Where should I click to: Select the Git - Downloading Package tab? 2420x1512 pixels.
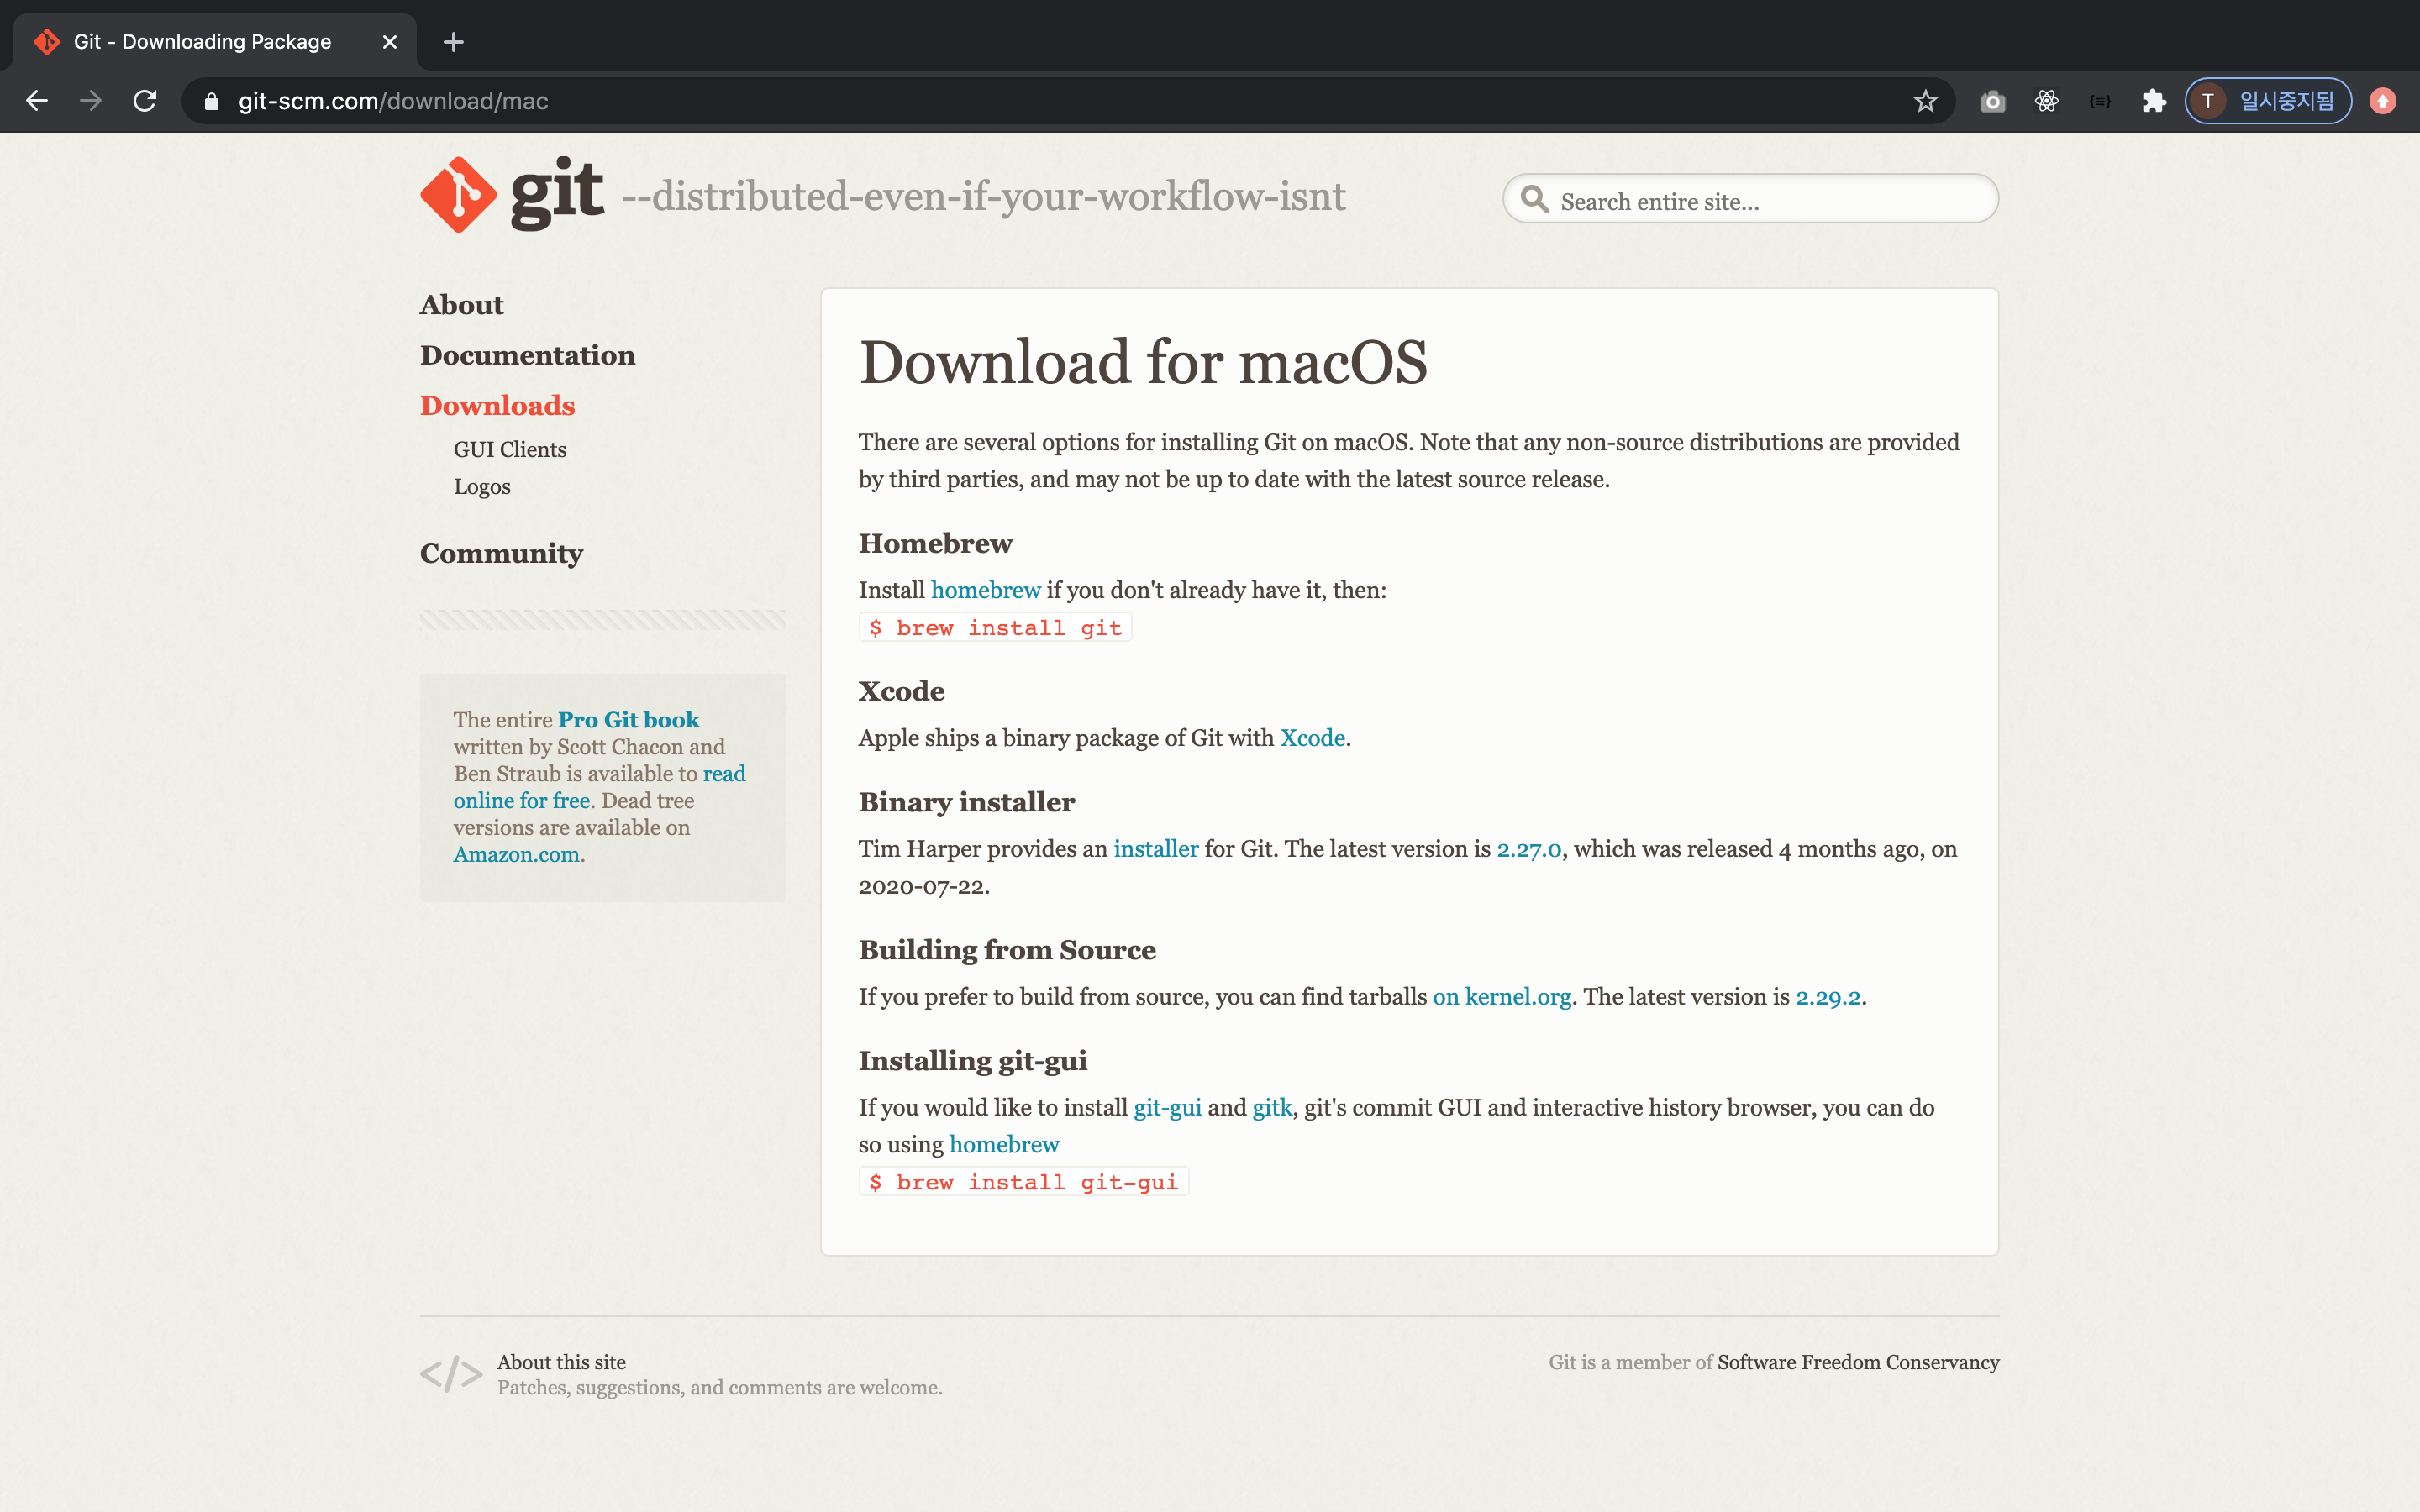pyautogui.click(x=214, y=42)
